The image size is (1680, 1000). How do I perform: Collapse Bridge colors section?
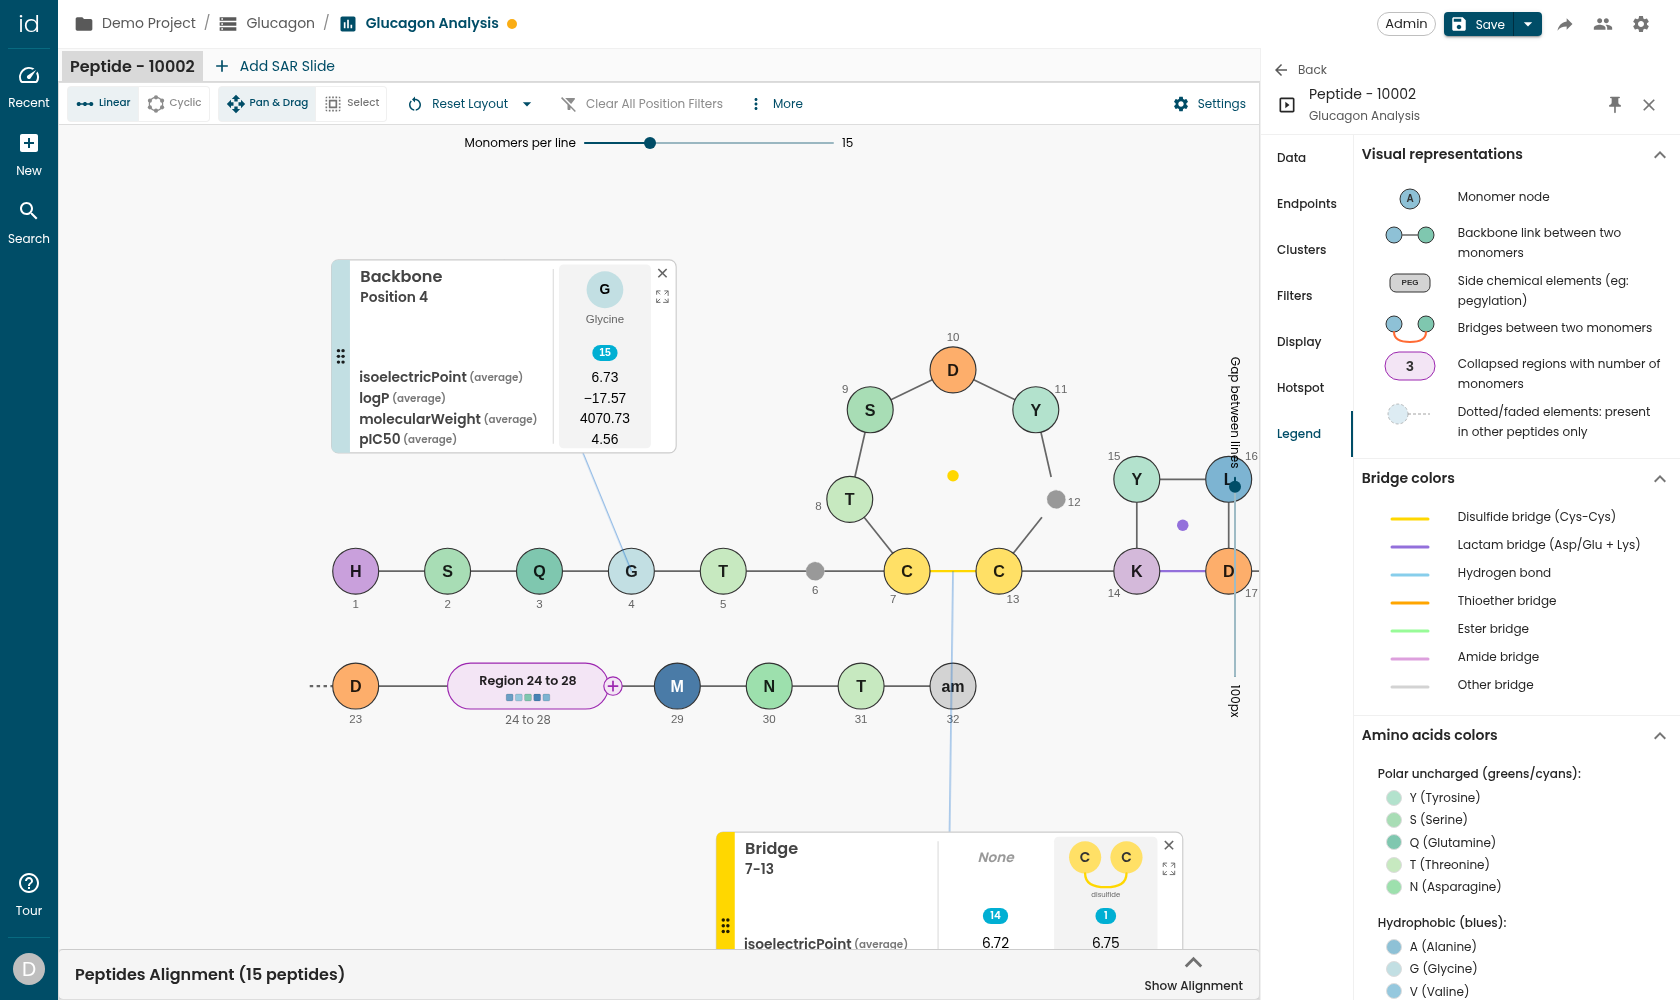click(x=1660, y=478)
